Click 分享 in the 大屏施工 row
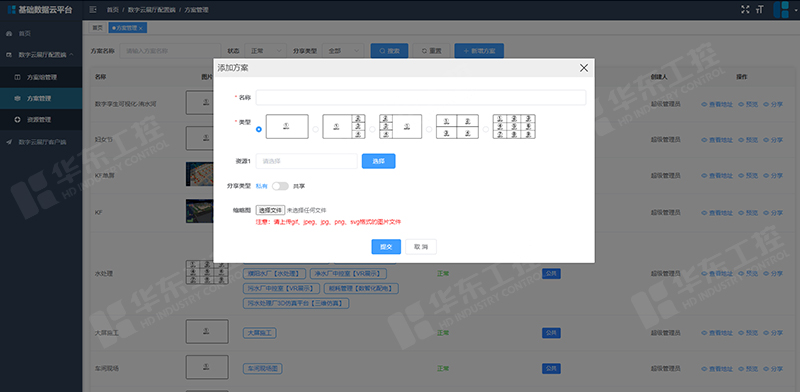Screen dimensions: 800x392 click(x=773, y=333)
